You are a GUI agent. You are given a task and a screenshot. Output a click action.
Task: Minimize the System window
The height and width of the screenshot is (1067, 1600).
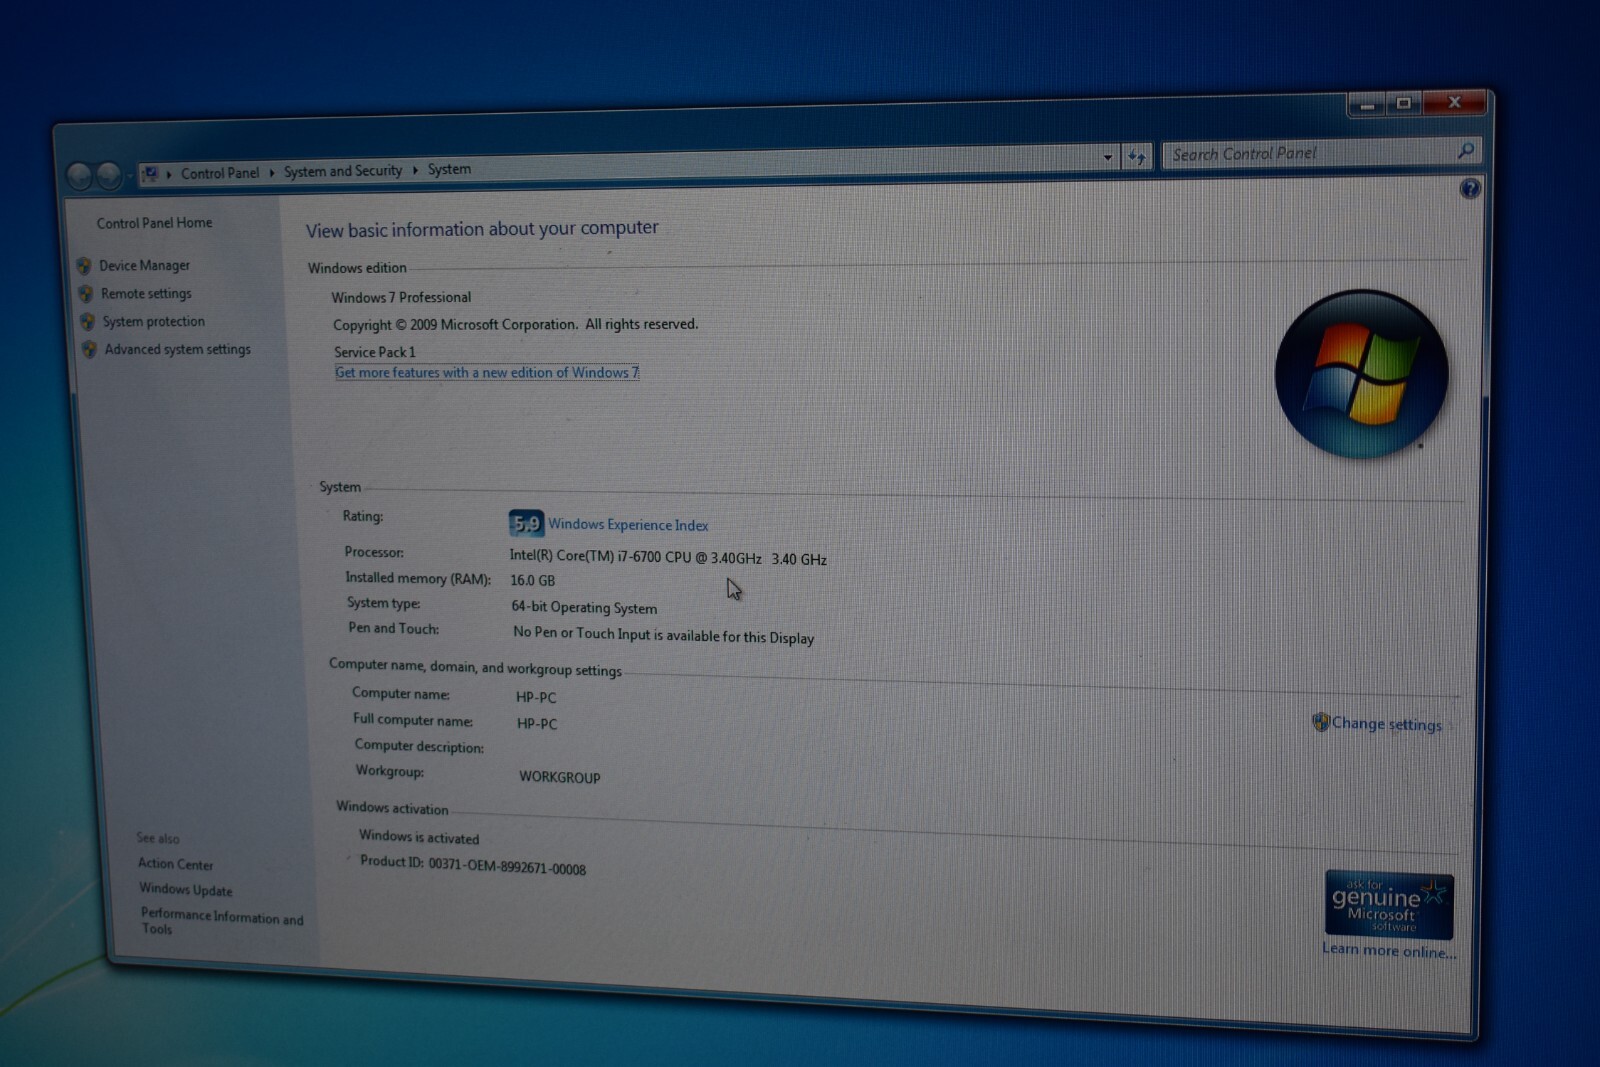1366,104
